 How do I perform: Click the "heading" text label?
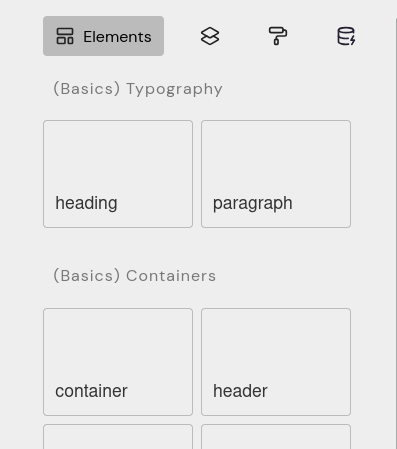[x=86, y=203]
